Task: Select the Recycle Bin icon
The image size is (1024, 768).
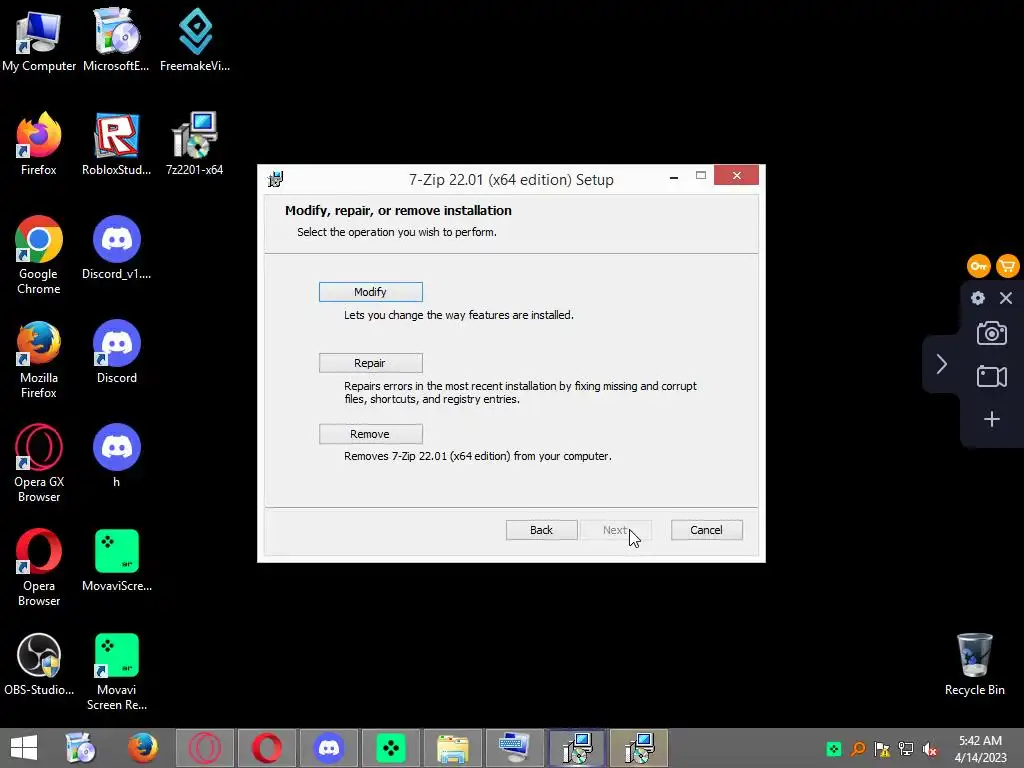Action: [x=974, y=664]
